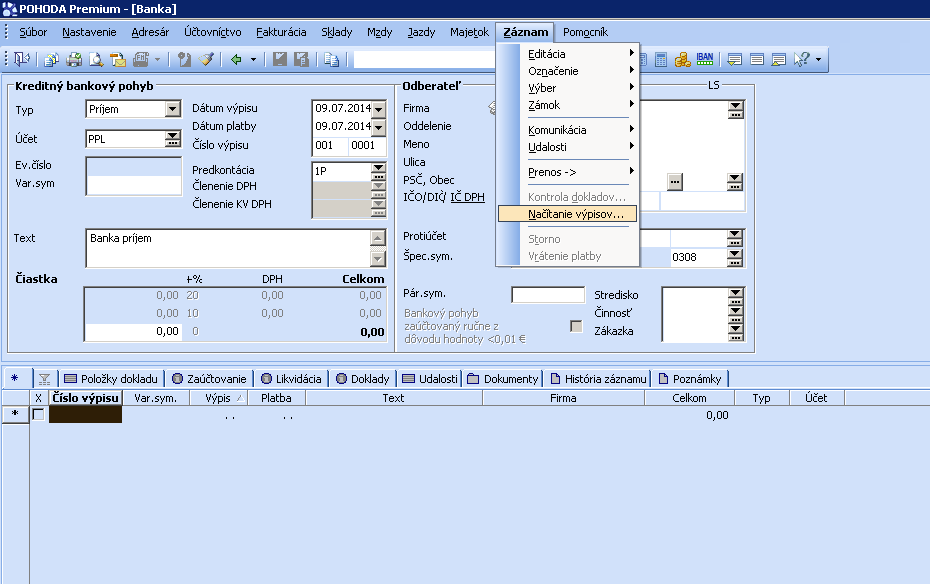Click the duplicate pages toolbar icon
The height and width of the screenshot is (584, 930).
click(331, 59)
